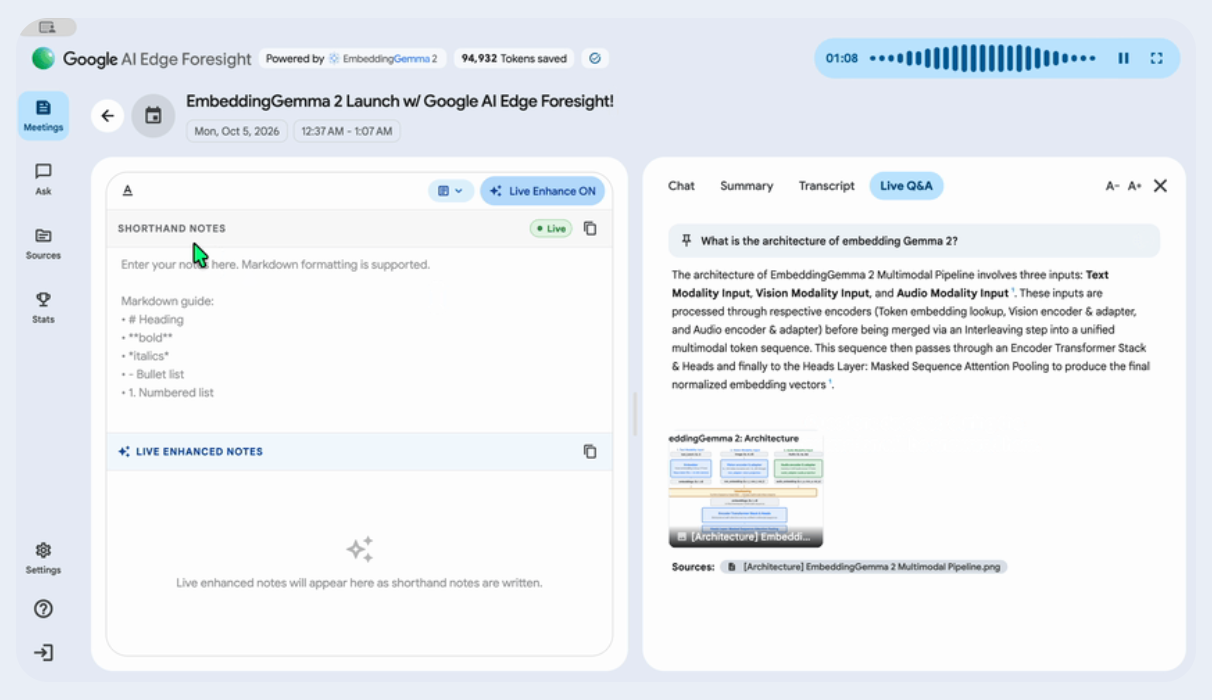Click the window tab icon above the logo
This screenshot has height=700, width=1212.
click(x=47, y=27)
